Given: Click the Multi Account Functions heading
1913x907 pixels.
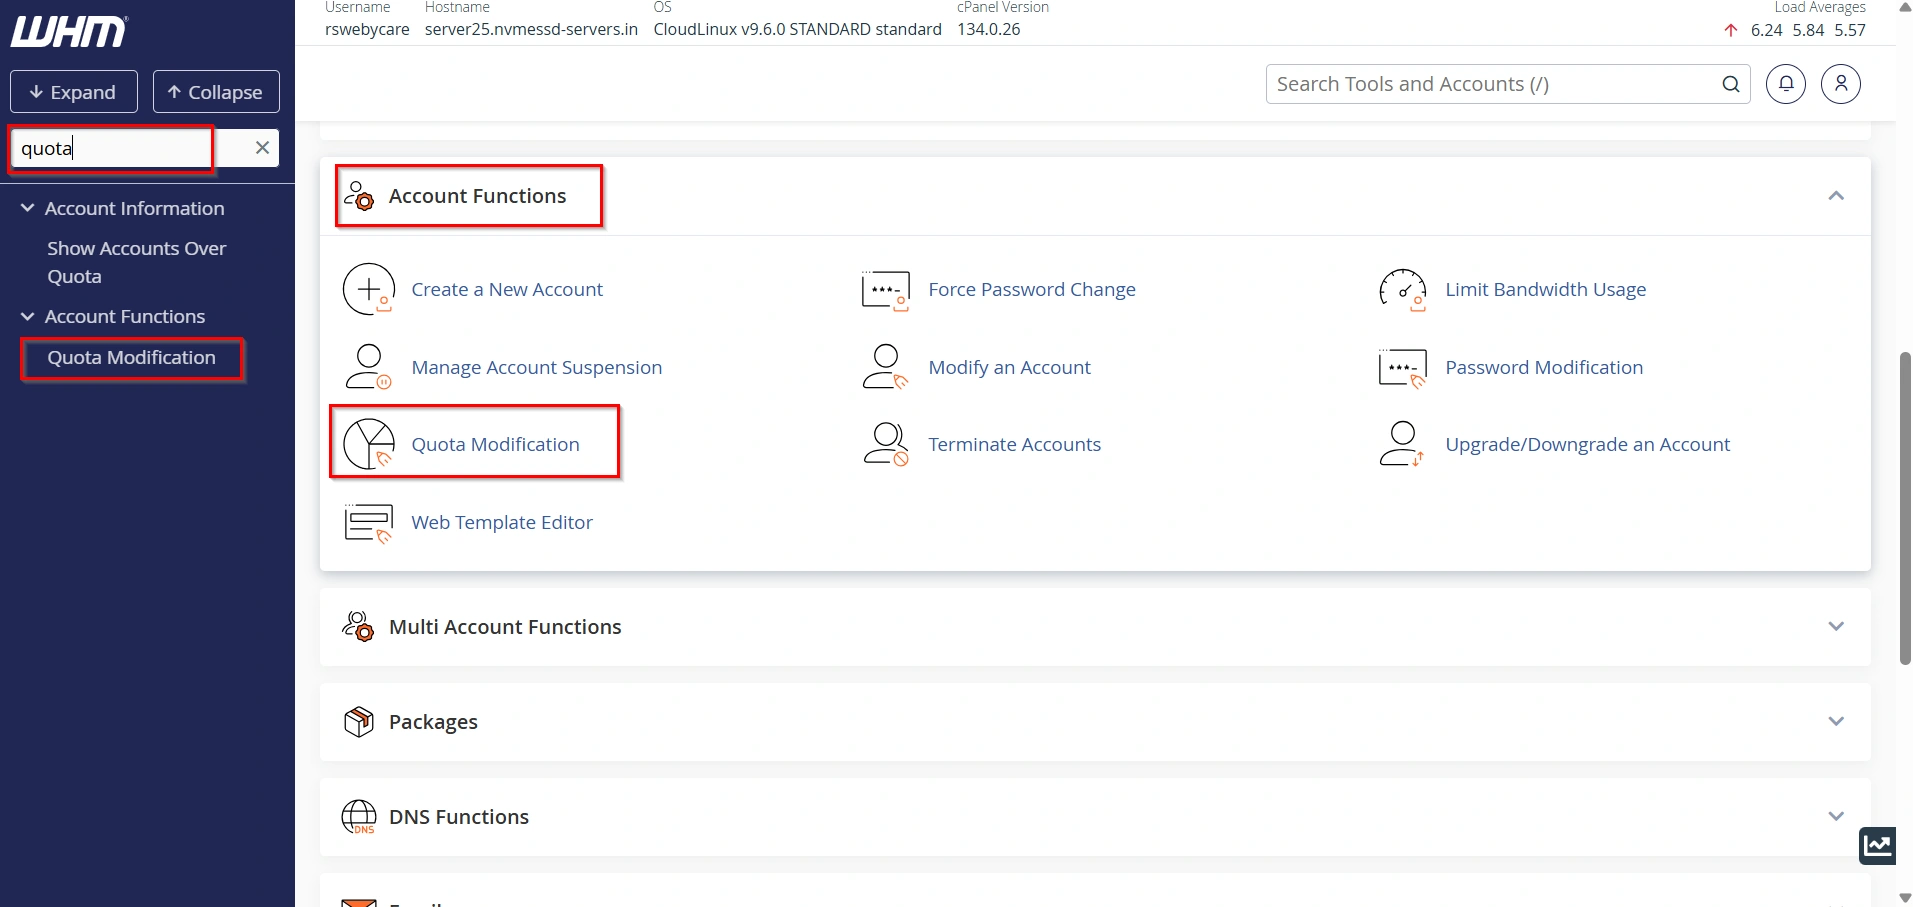Looking at the screenshot, I should tap(505, 626).
